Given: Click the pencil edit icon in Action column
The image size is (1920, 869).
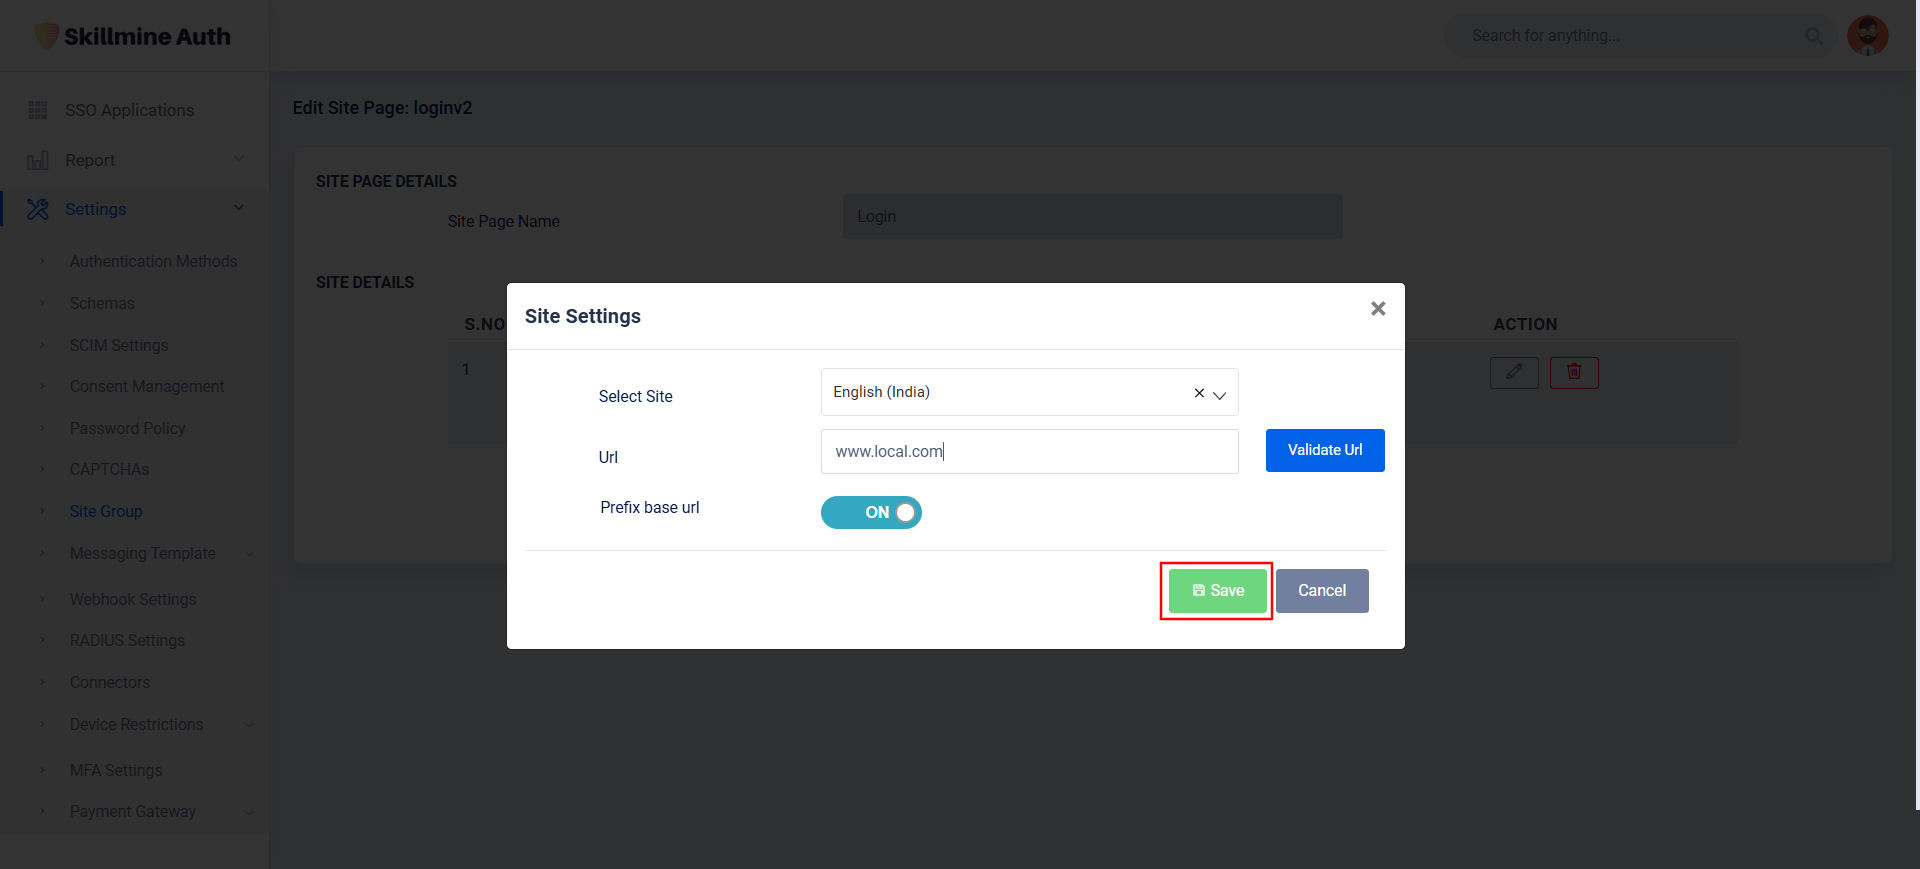Looking at the screenshot, I should click(1513, 373).
